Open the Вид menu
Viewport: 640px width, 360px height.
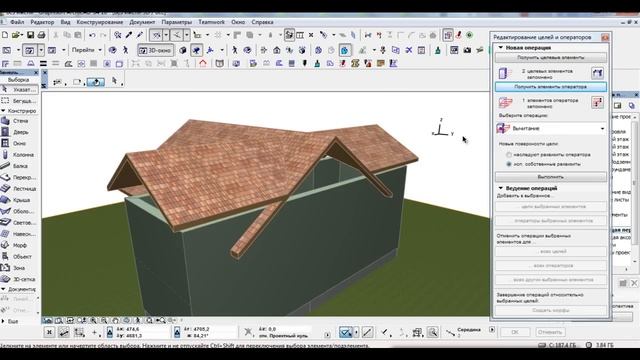(65, 22)
